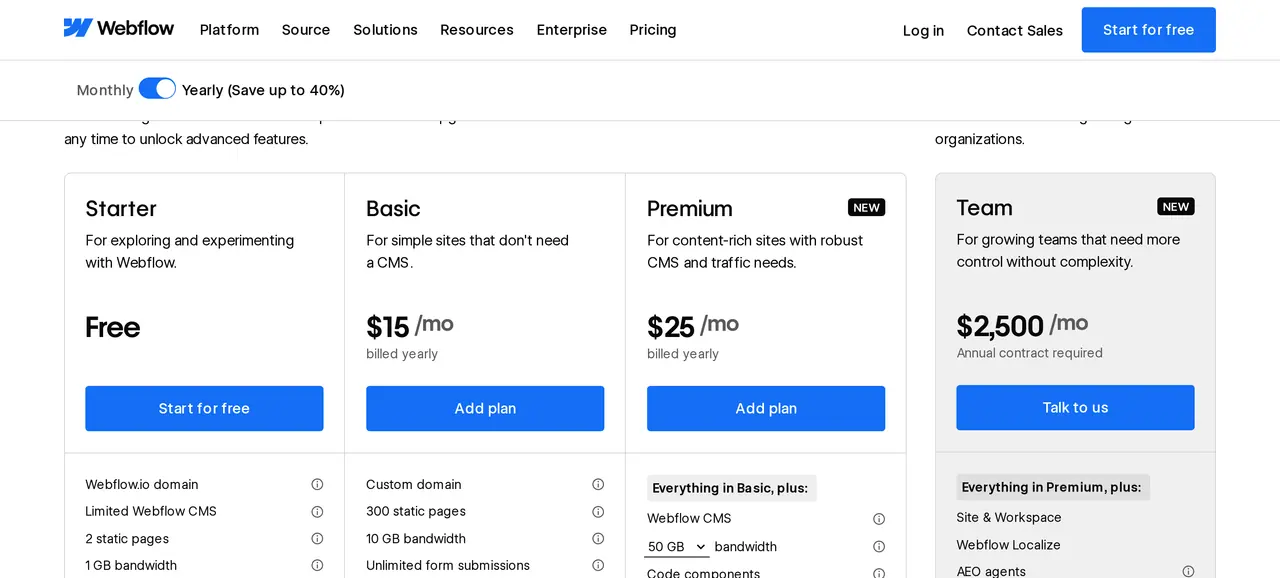Image resolution: width=1280 pixels, height=578 pixels.
Task: Open the Source menu
Action: [306, 30]
